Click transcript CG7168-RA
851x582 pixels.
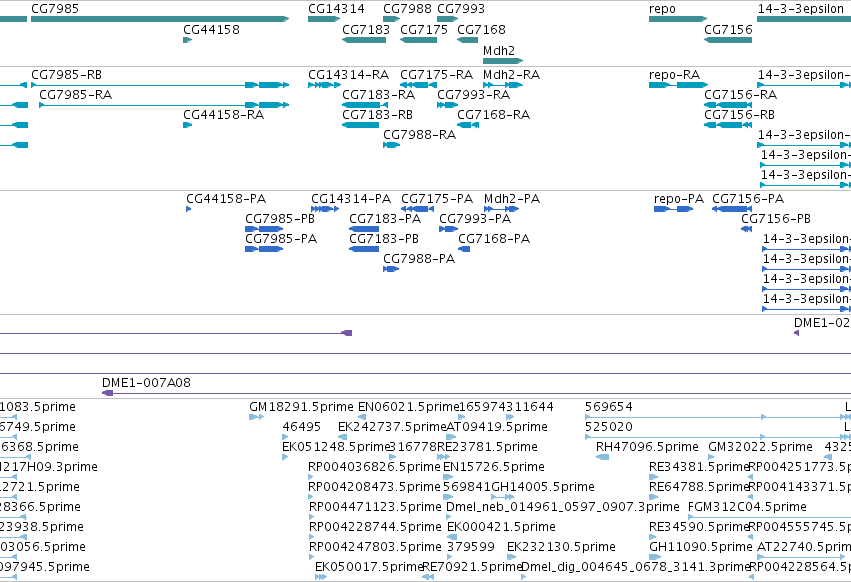468,125
